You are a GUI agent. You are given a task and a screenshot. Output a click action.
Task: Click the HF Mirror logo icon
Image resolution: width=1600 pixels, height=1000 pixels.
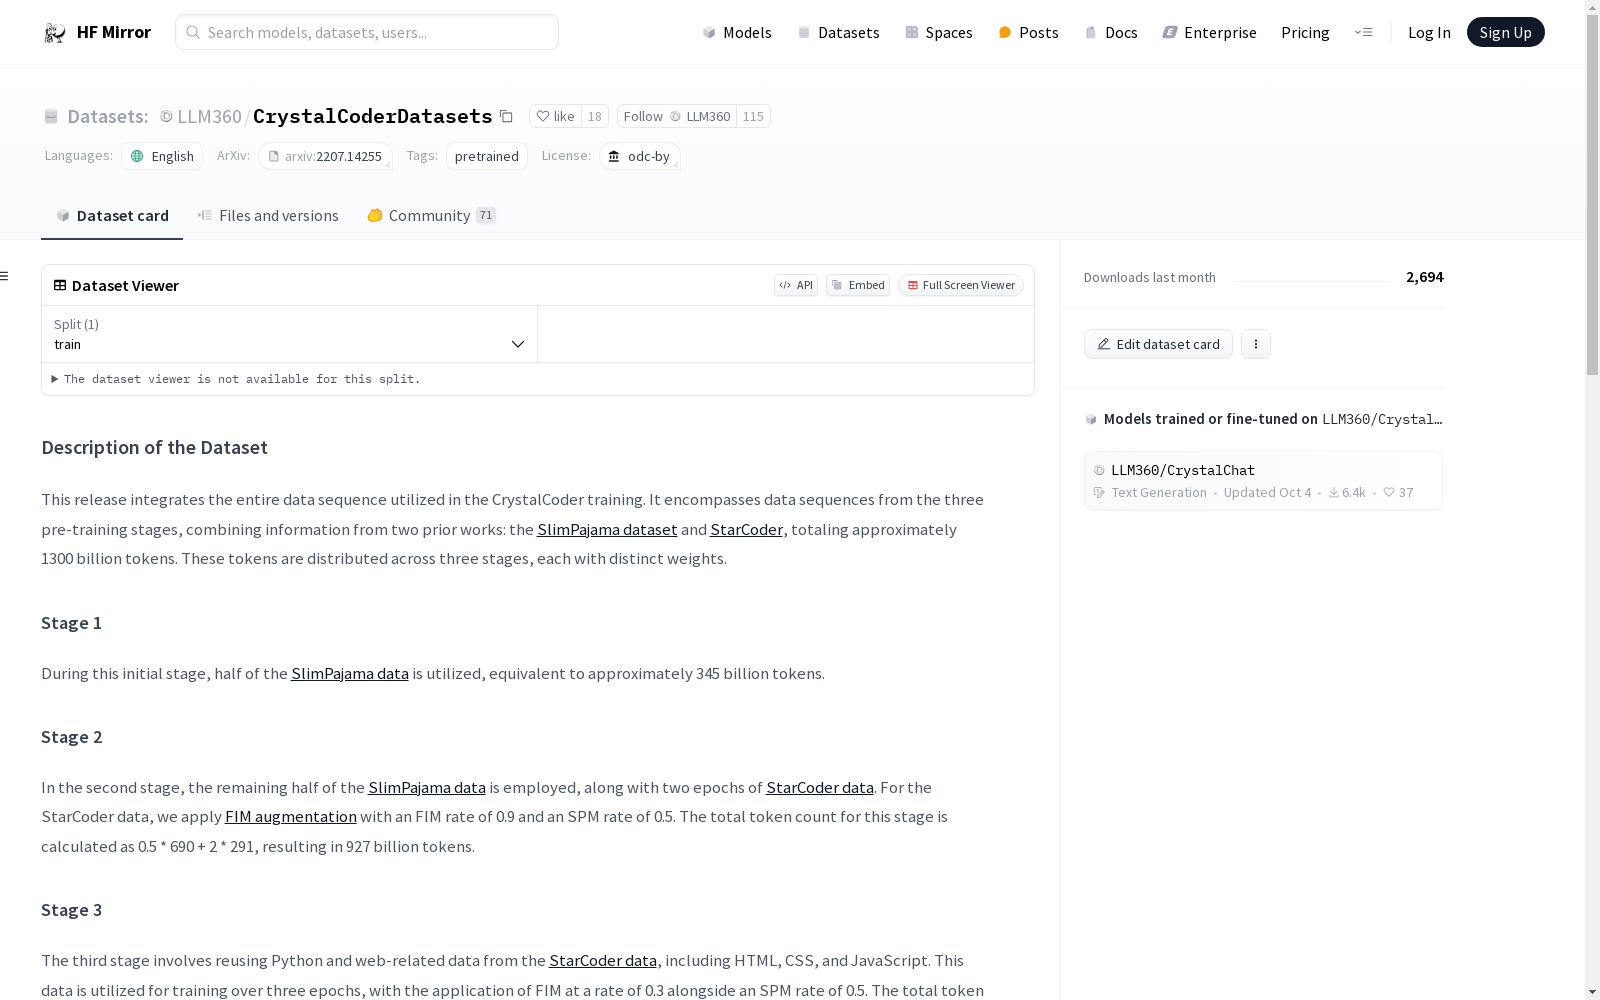[x=55, y=33]
